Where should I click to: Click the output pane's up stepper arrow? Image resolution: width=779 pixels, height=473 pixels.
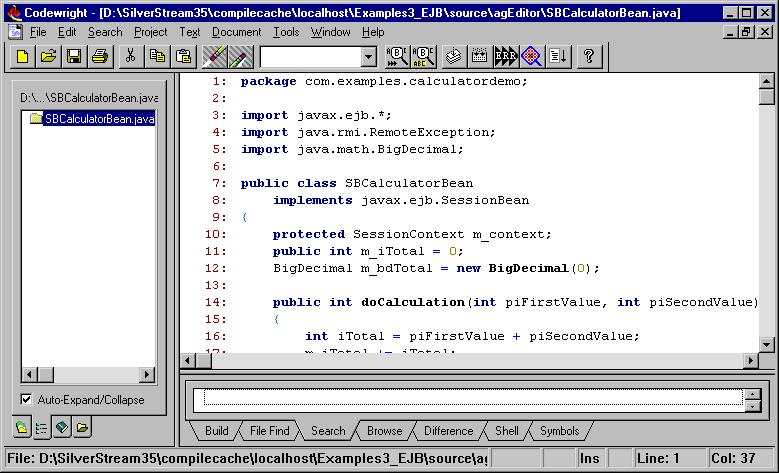coord(753,394)
